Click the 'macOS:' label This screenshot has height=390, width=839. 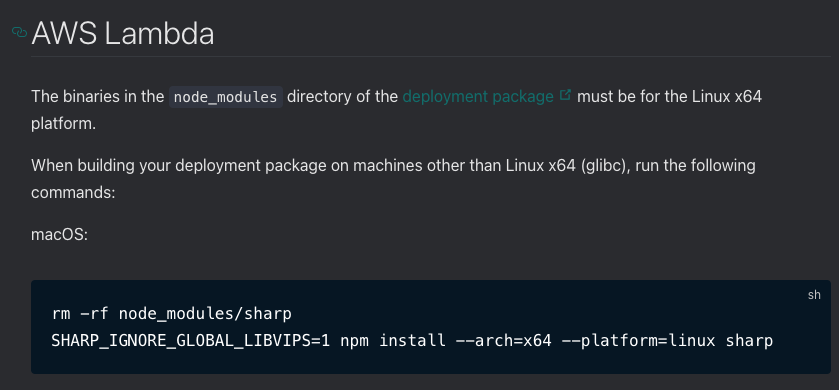click(59, 234)
